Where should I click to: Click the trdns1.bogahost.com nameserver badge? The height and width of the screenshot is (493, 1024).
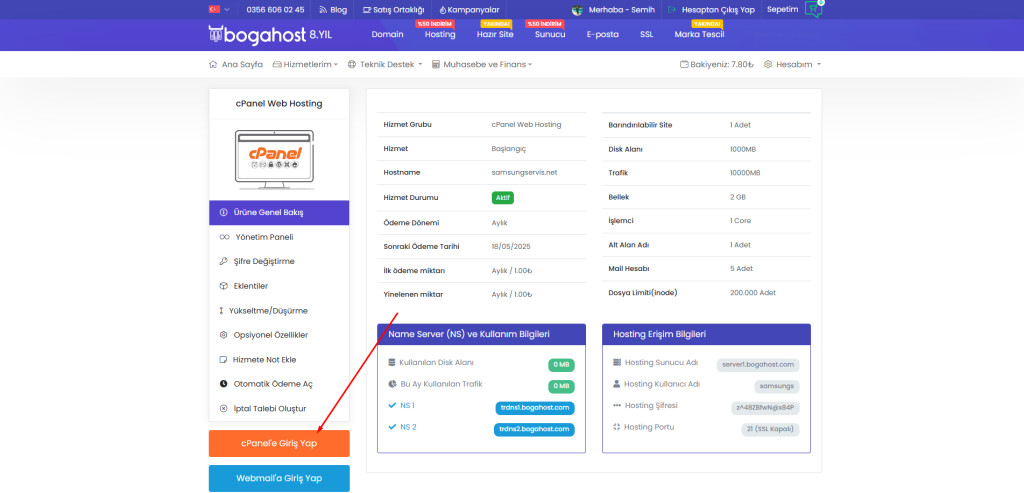pyautogui.click(x=534, y=408)
